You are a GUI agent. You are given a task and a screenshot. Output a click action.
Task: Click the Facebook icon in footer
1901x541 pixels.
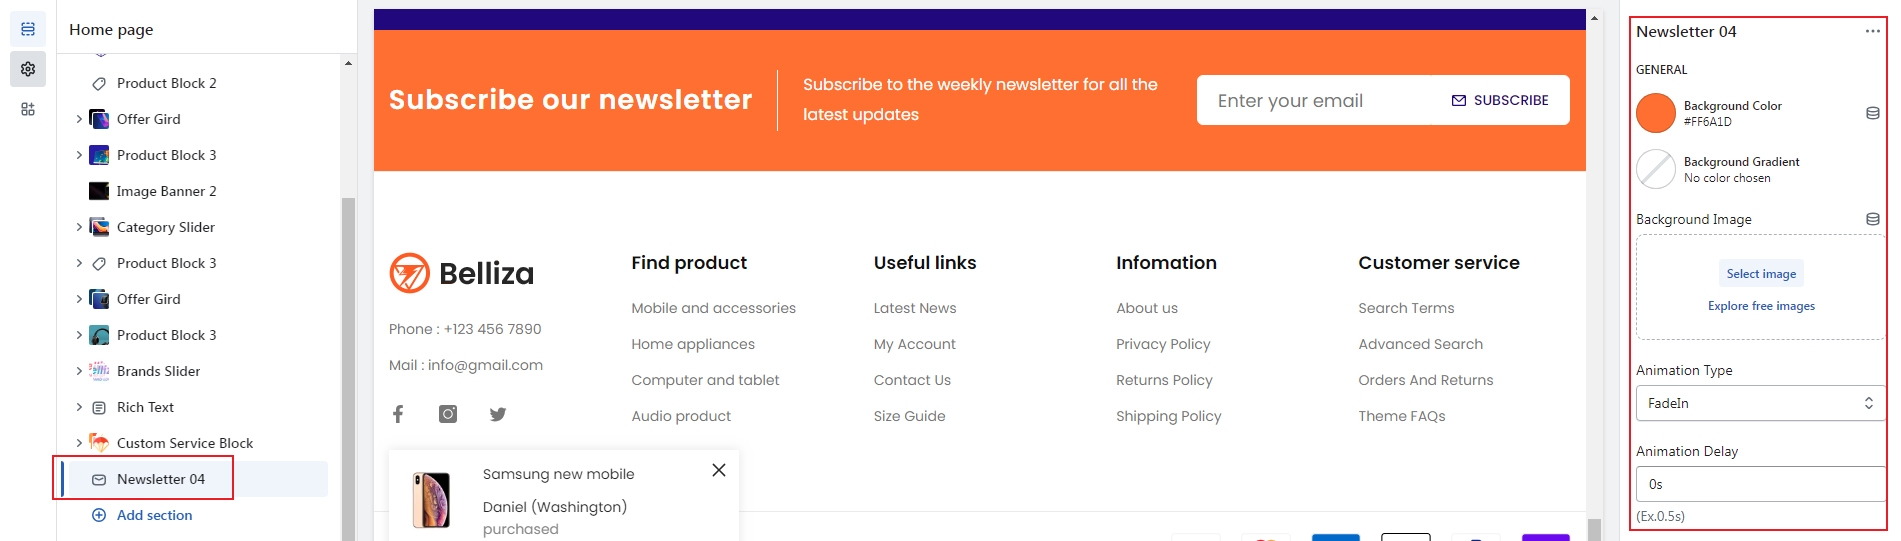398,414
